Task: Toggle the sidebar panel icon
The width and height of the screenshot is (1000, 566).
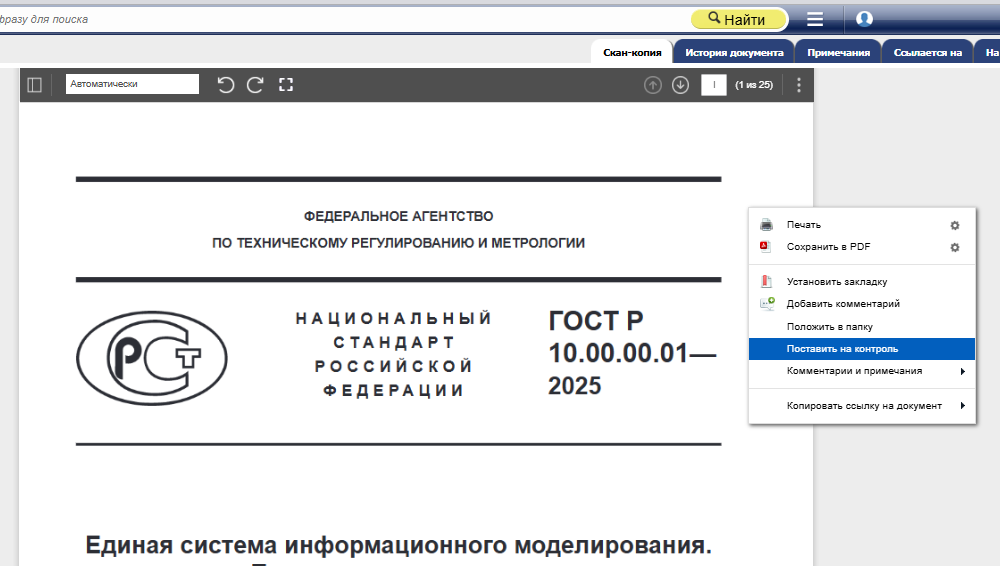Action: click(x=34, y=85)
